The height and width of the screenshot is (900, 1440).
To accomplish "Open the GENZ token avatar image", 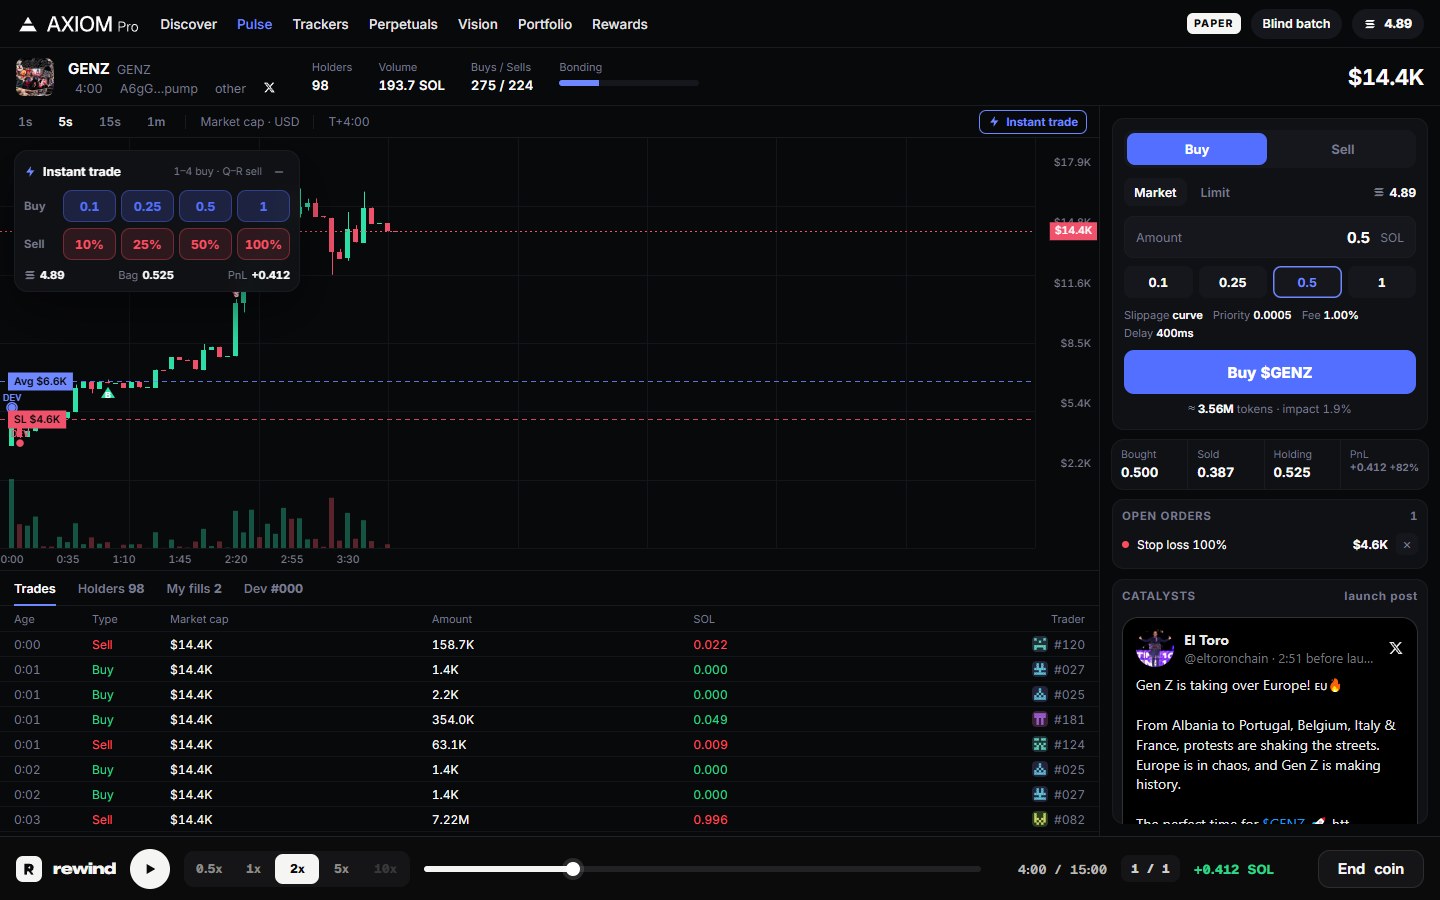I will coord(35,77).
